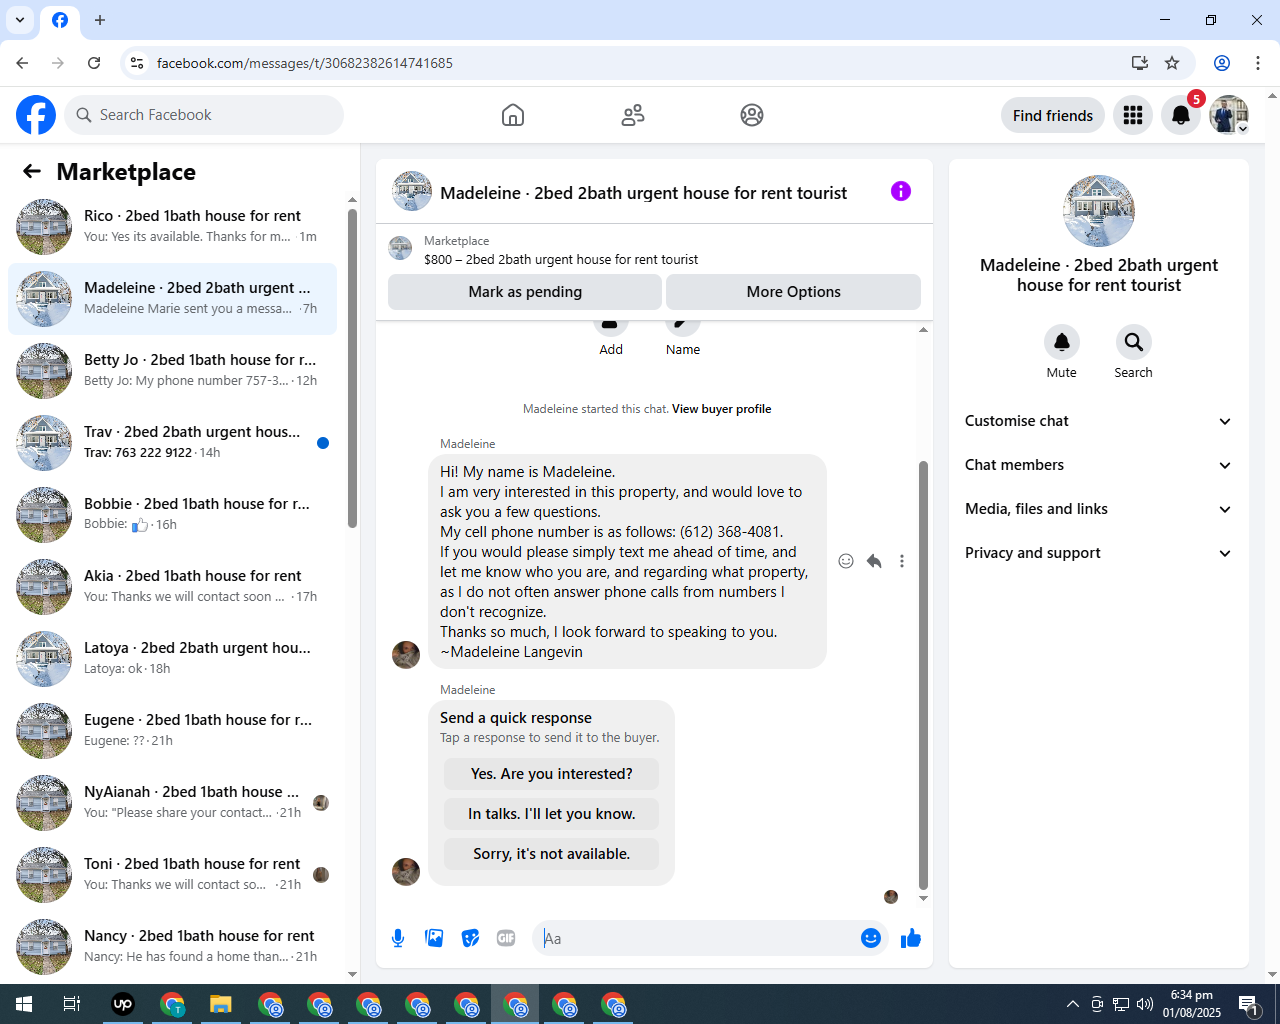Screen dimensions: 1280x1024
Task: Open the tab search dropdown in Chrome
Action: click(x=20, y=20)
